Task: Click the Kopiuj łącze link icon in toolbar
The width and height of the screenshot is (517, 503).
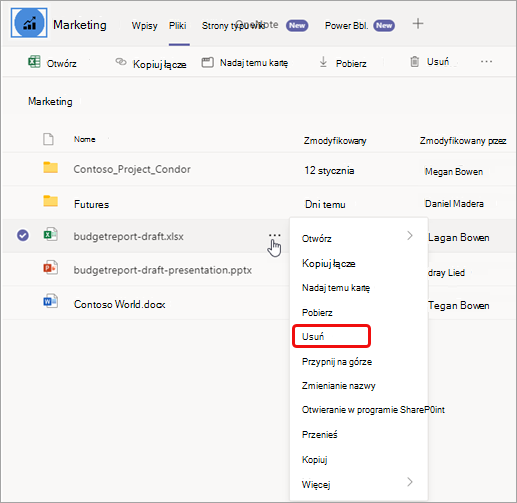Action: (x=121, y=62)
